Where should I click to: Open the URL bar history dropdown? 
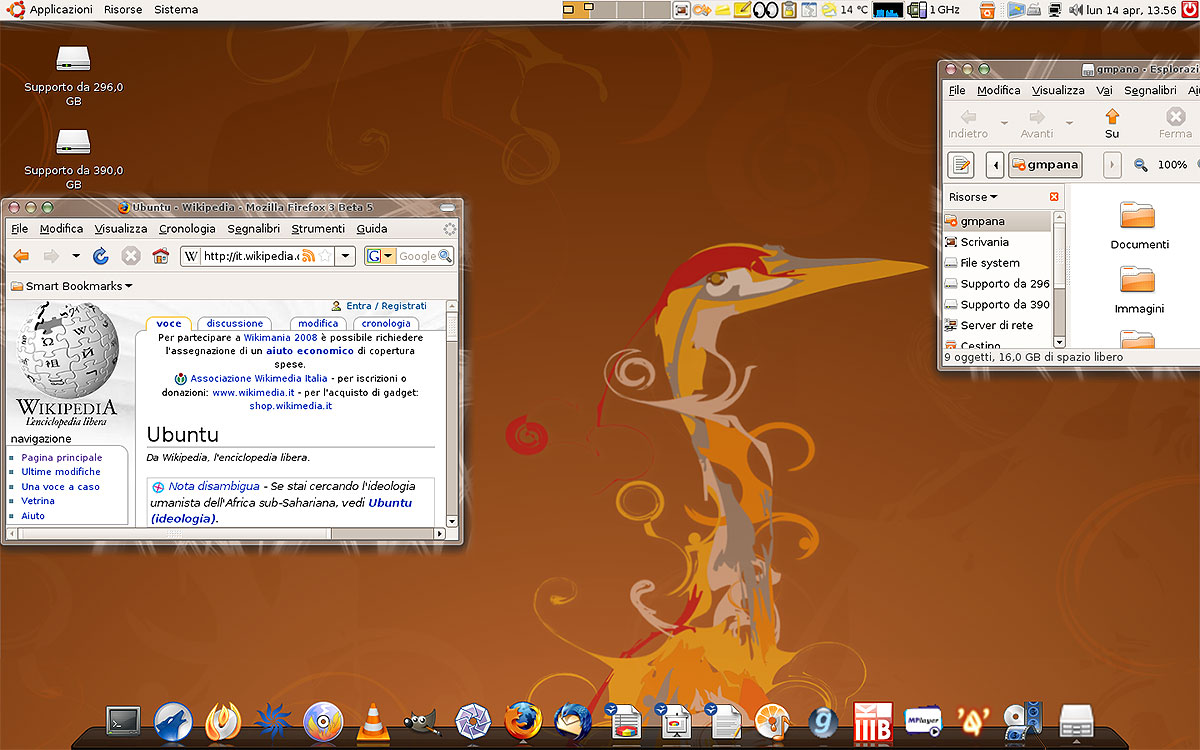point(346,256)
